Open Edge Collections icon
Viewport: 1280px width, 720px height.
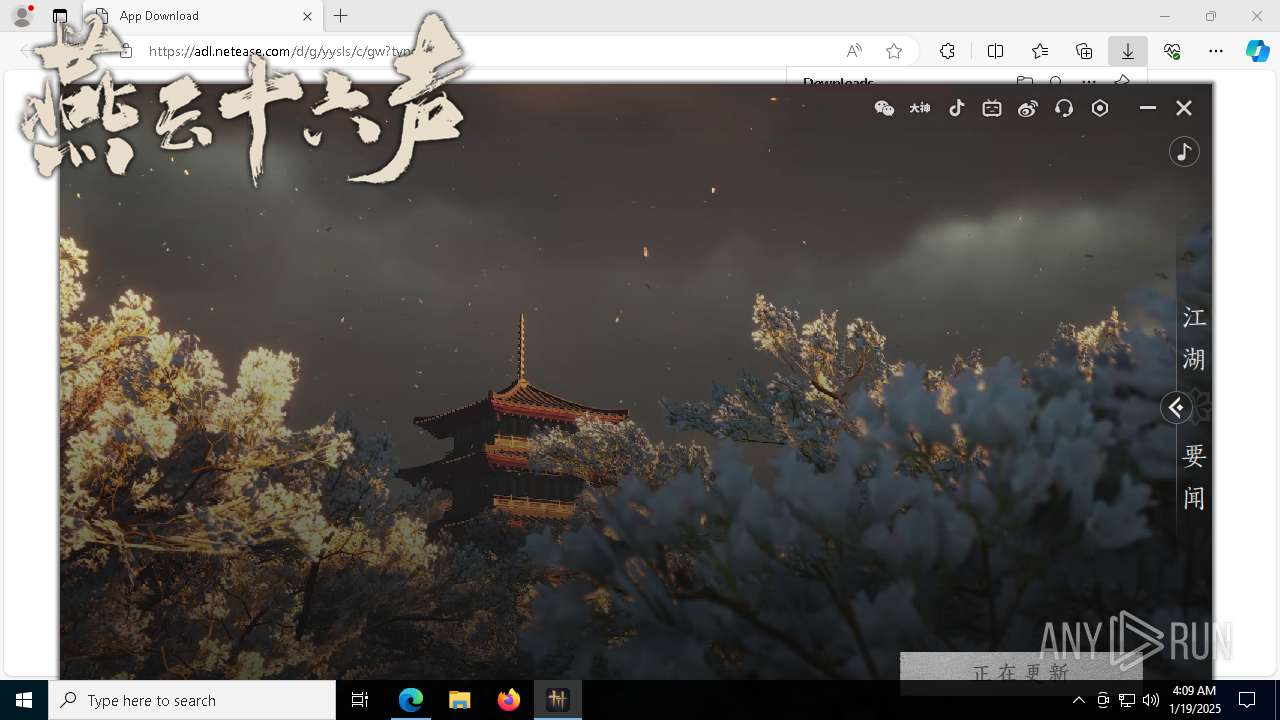coord(1084,51)
